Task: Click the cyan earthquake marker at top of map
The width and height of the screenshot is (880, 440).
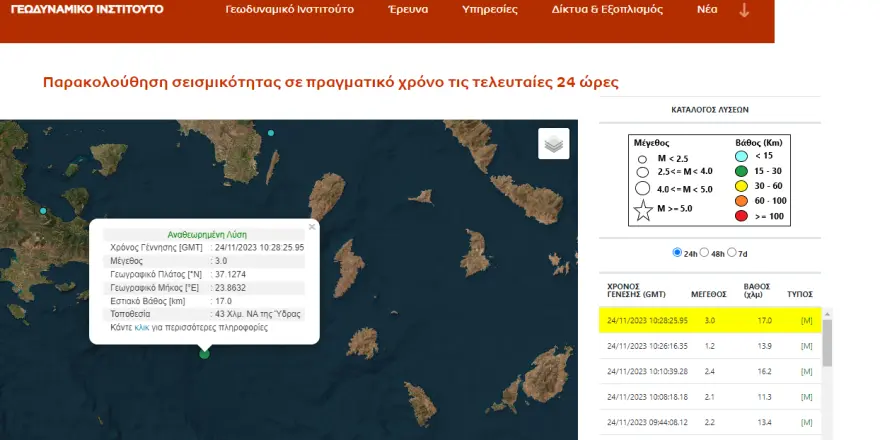Action: pyautogui.click(x=270, y=132)
